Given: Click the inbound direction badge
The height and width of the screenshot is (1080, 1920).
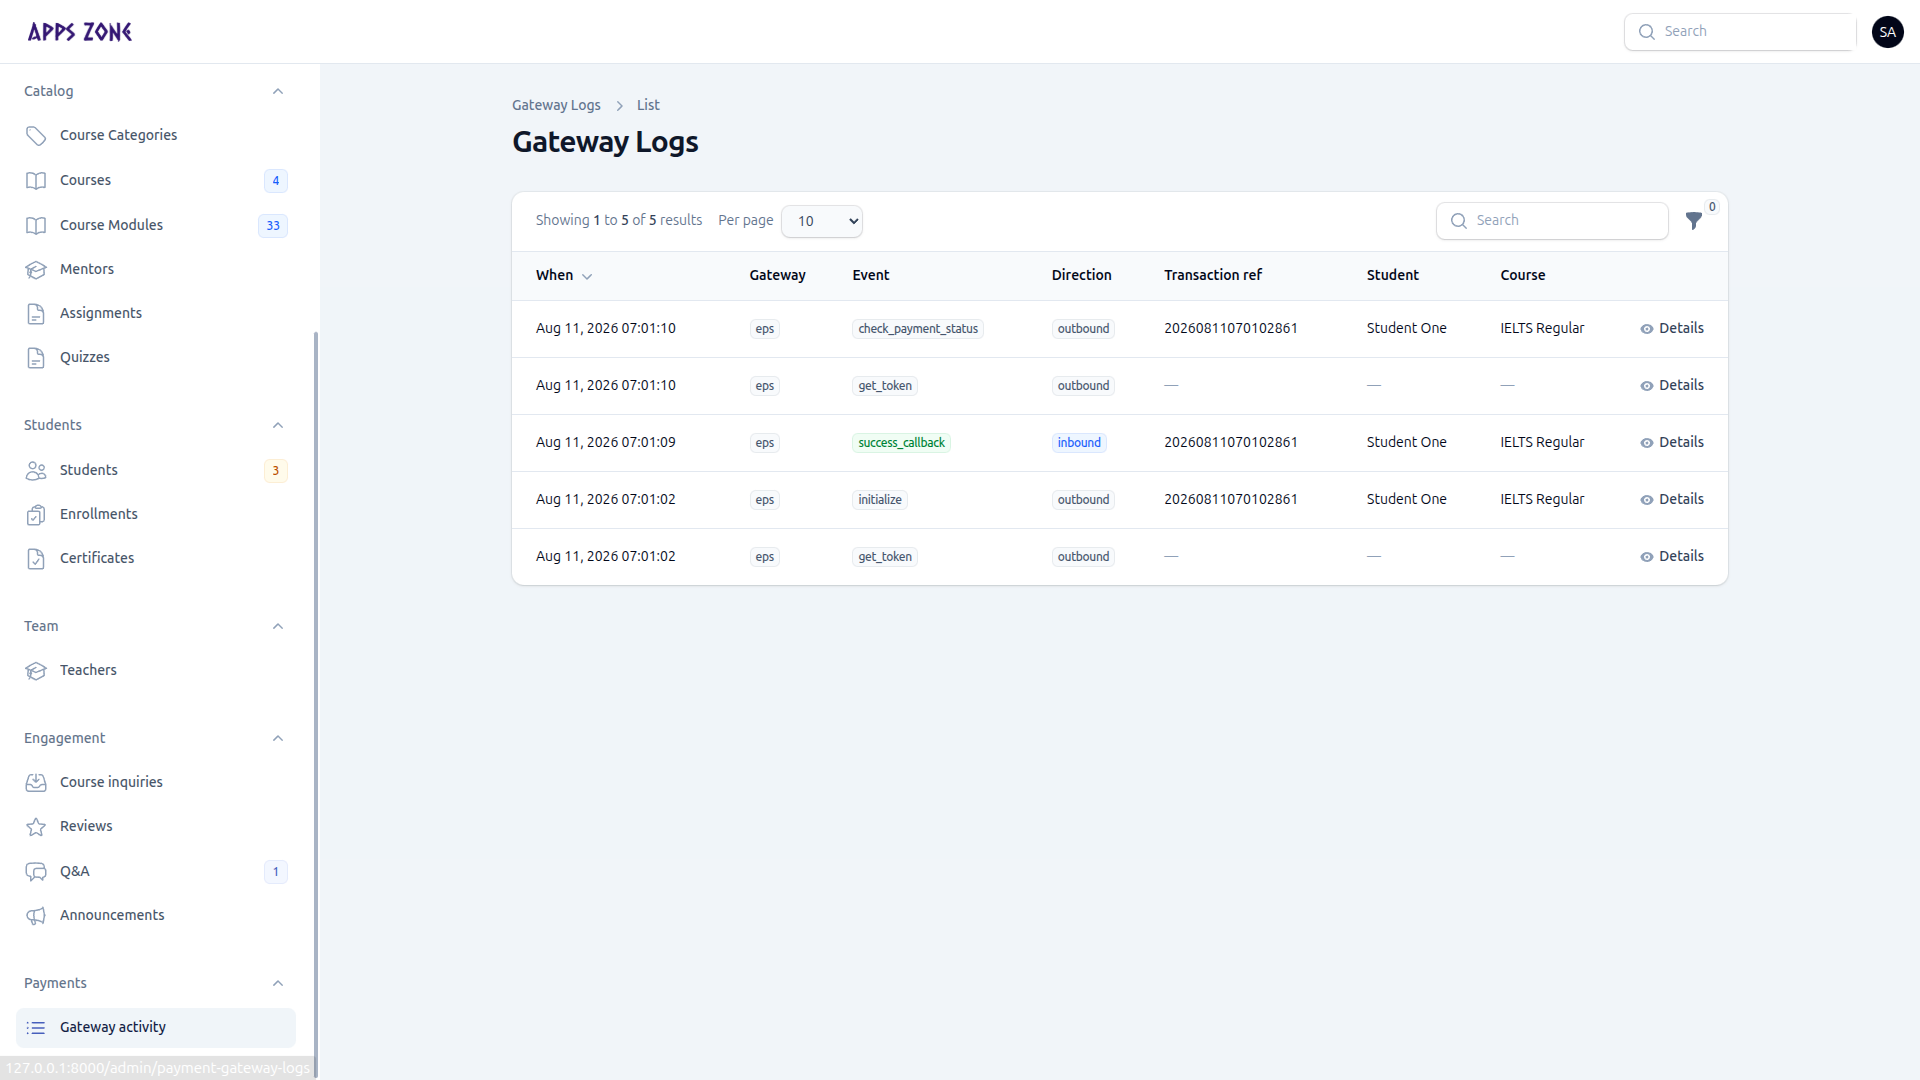Looking at the screenshot, I should tap(1079, 443).
